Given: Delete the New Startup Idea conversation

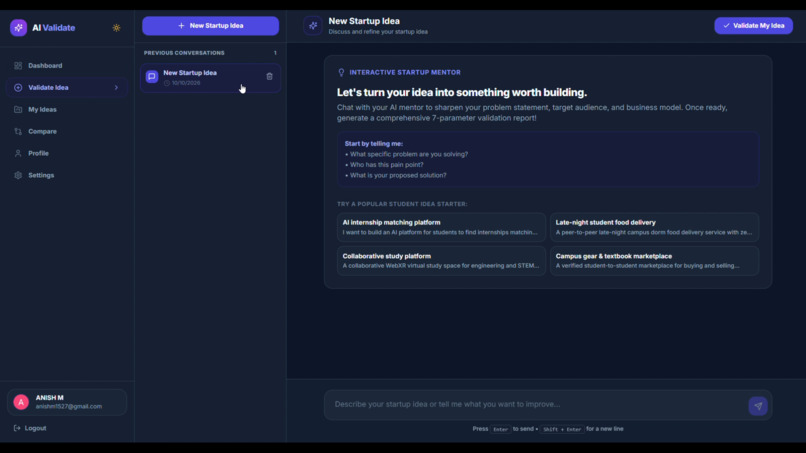Looking at the screenshot, I should 269,77.
